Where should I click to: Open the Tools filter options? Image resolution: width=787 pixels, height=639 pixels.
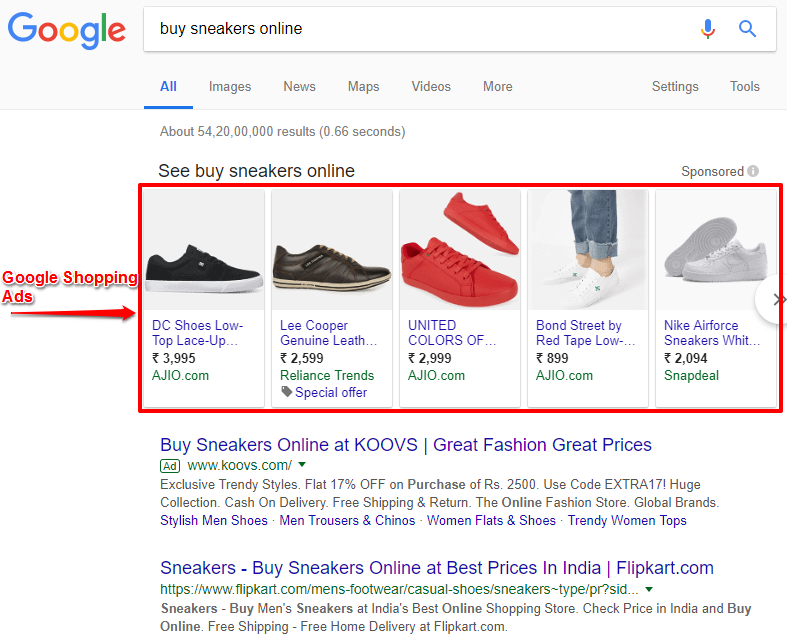744,87
